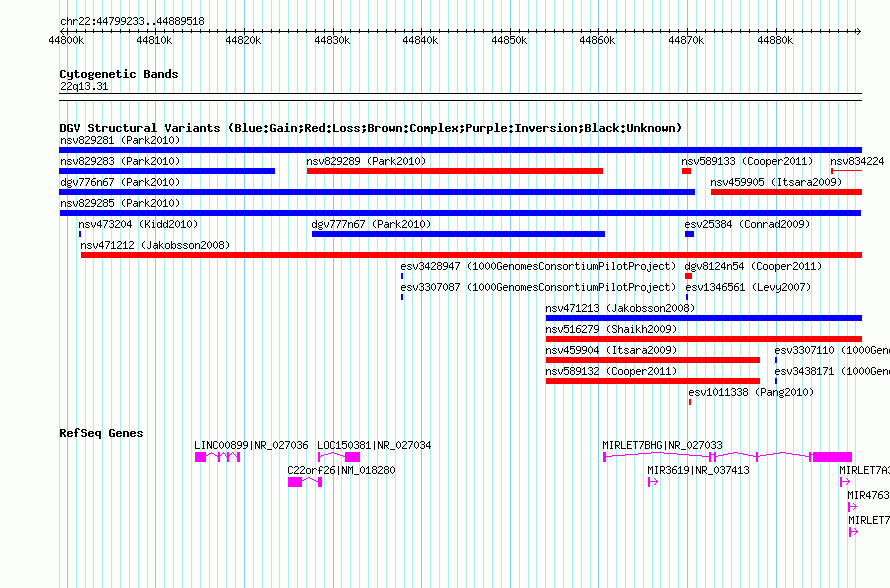Click the large final exon block of MIRLET7BHG
Screen dimensions: 890x588
click(x=832, y=457)
